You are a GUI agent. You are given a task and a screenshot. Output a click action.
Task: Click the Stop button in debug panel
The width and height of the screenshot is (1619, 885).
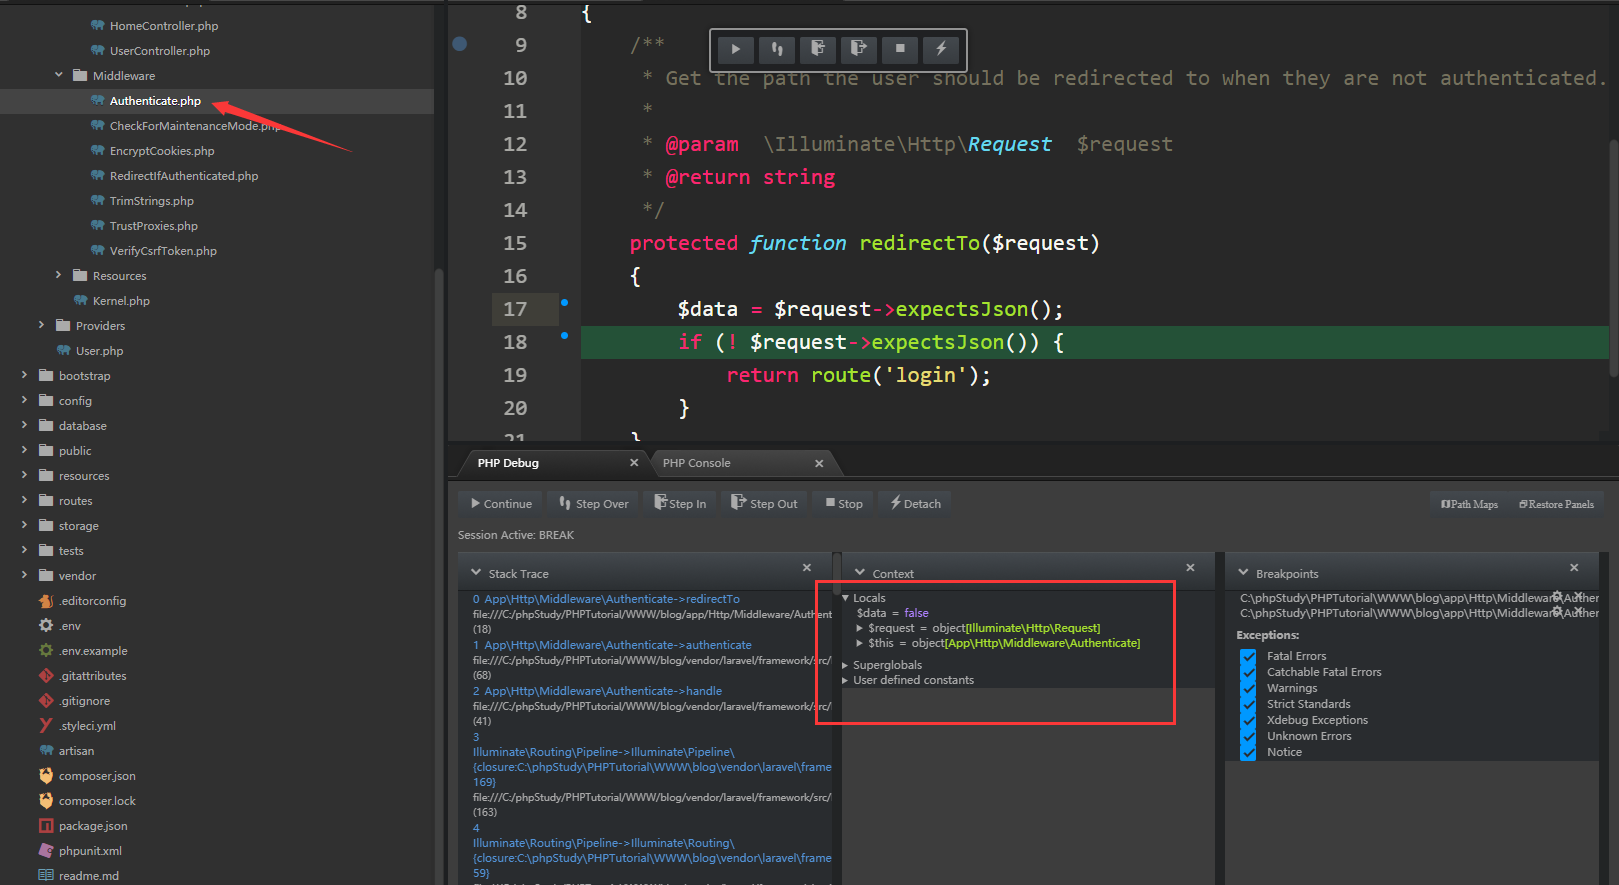844,503
